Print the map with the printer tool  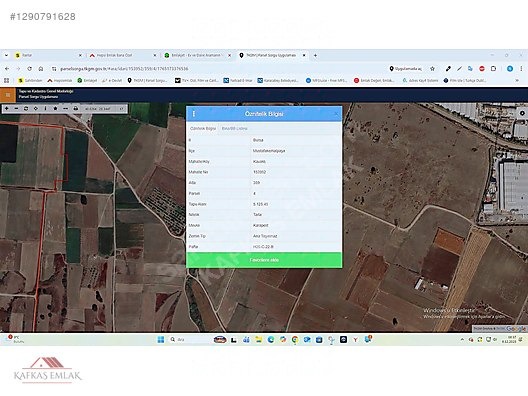click(75, 109)
